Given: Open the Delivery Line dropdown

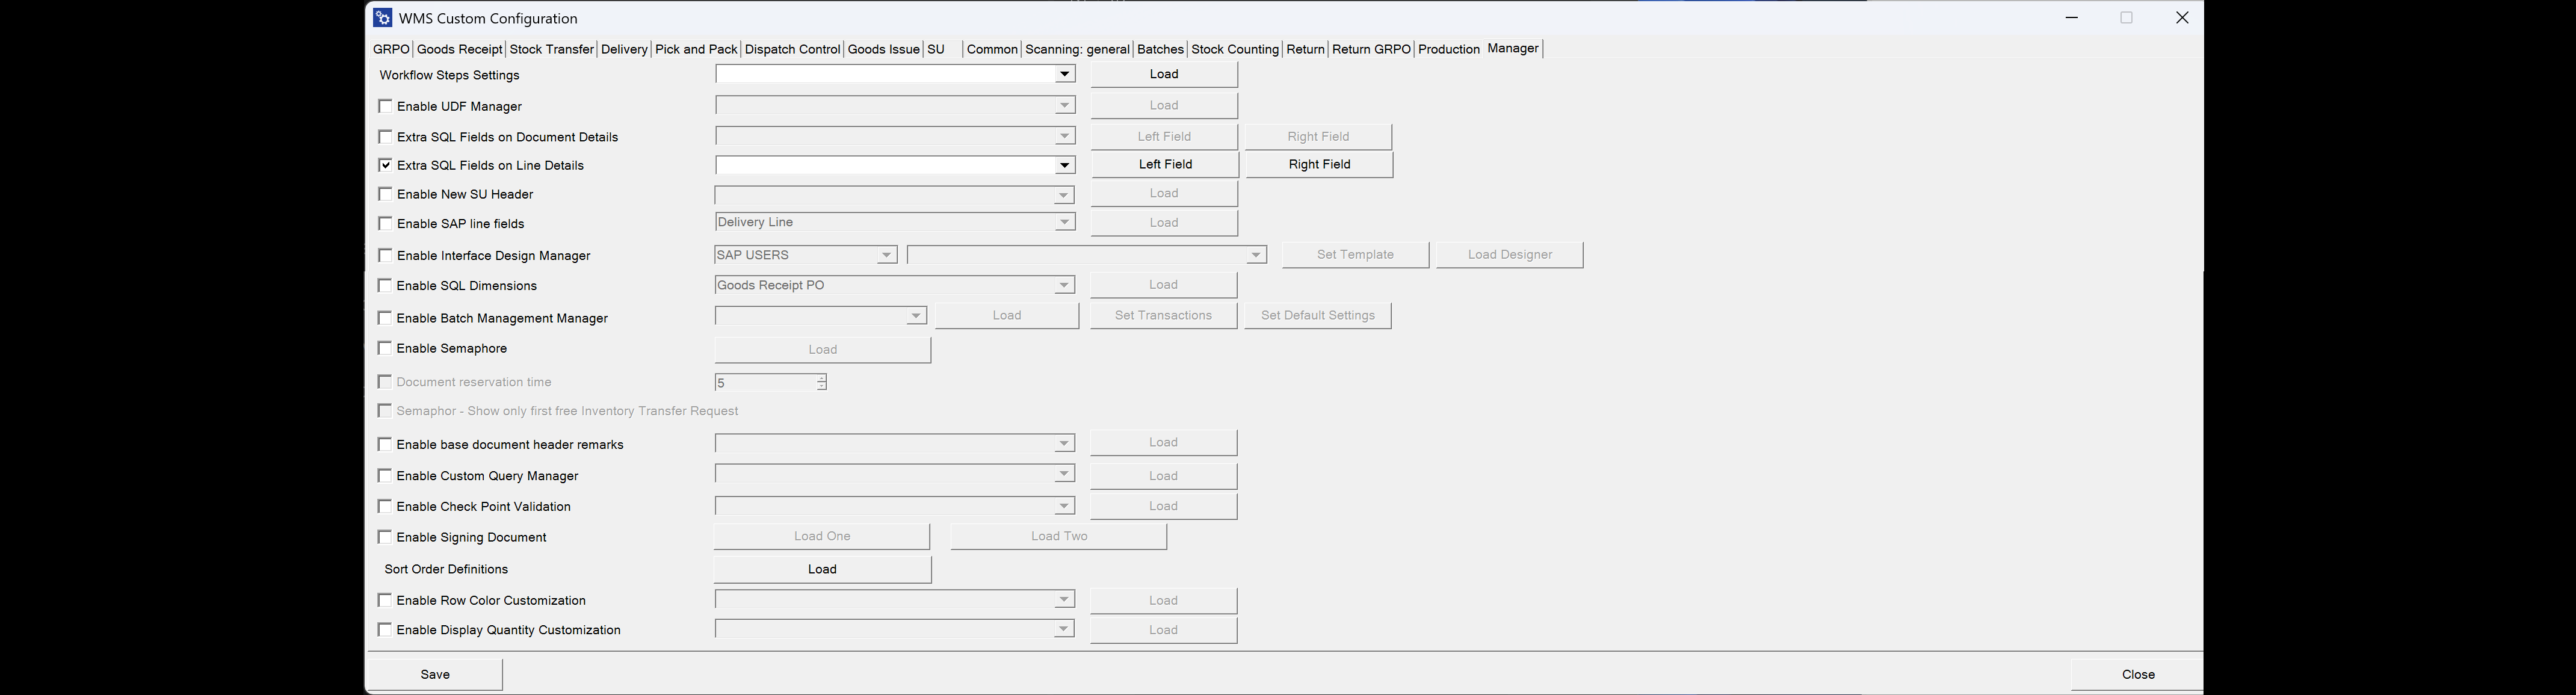Looking at the screenshot, I should (1064, 222).
